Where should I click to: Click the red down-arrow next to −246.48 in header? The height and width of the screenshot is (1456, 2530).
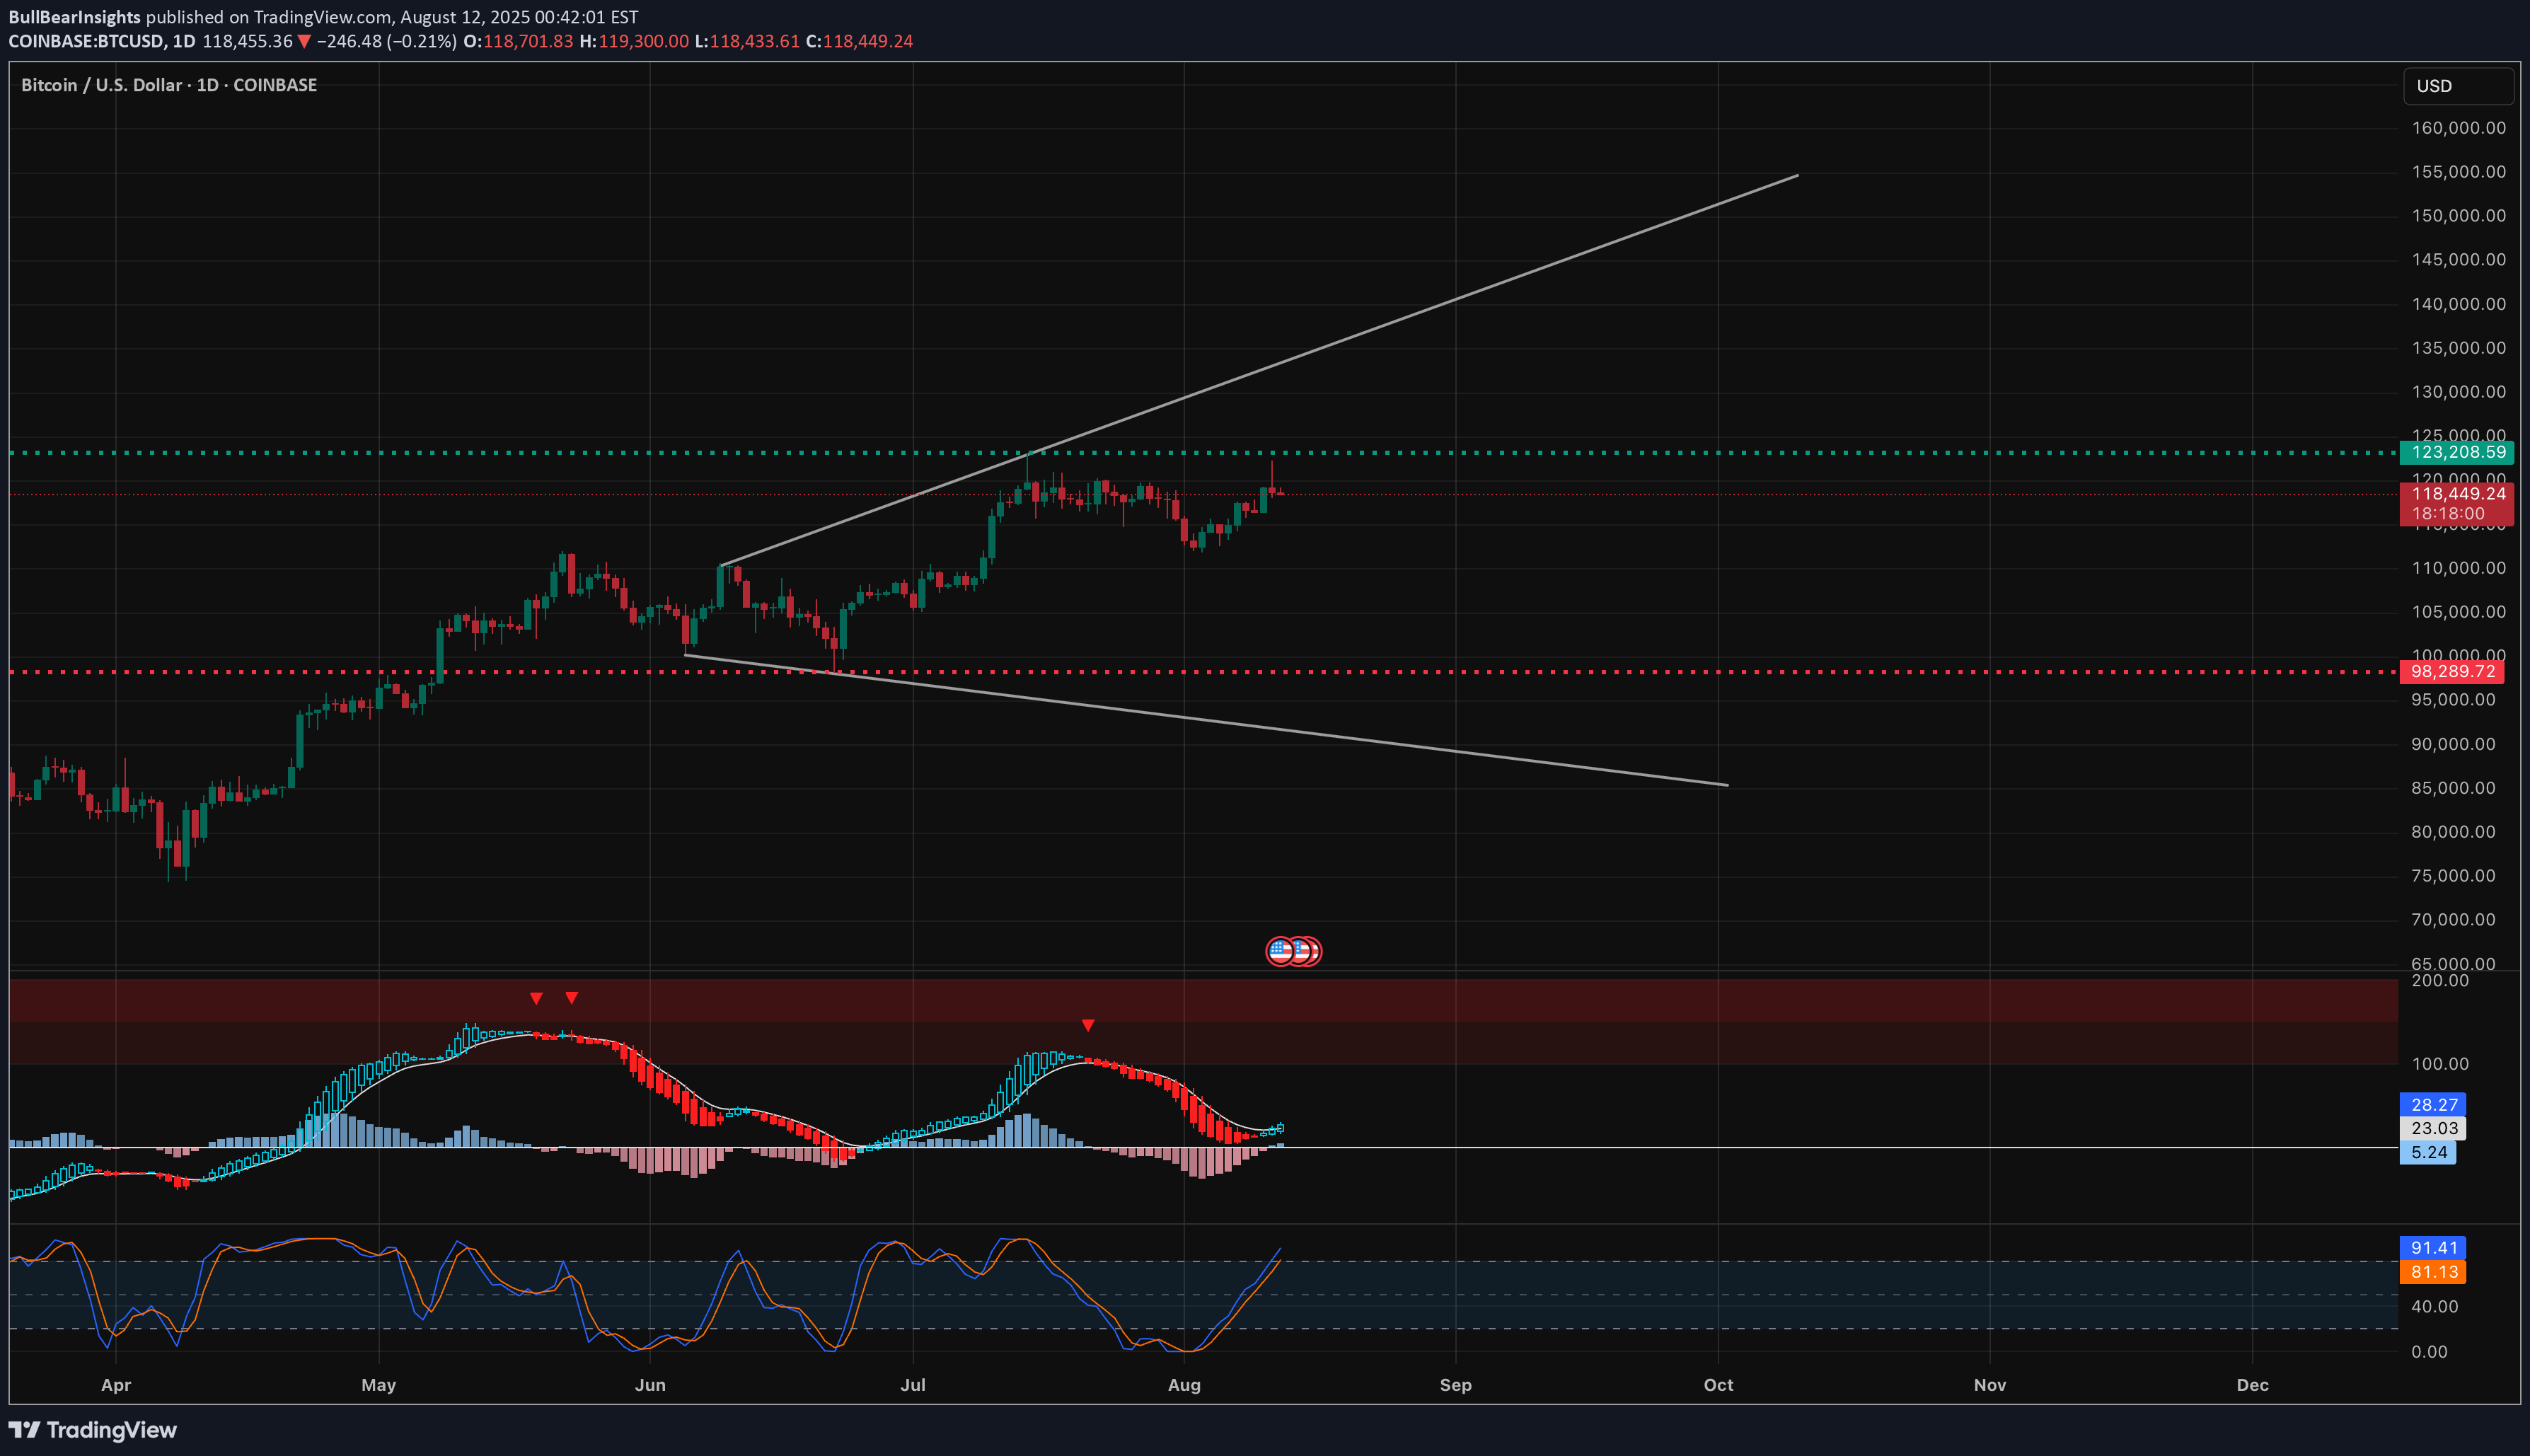(304, 42)
